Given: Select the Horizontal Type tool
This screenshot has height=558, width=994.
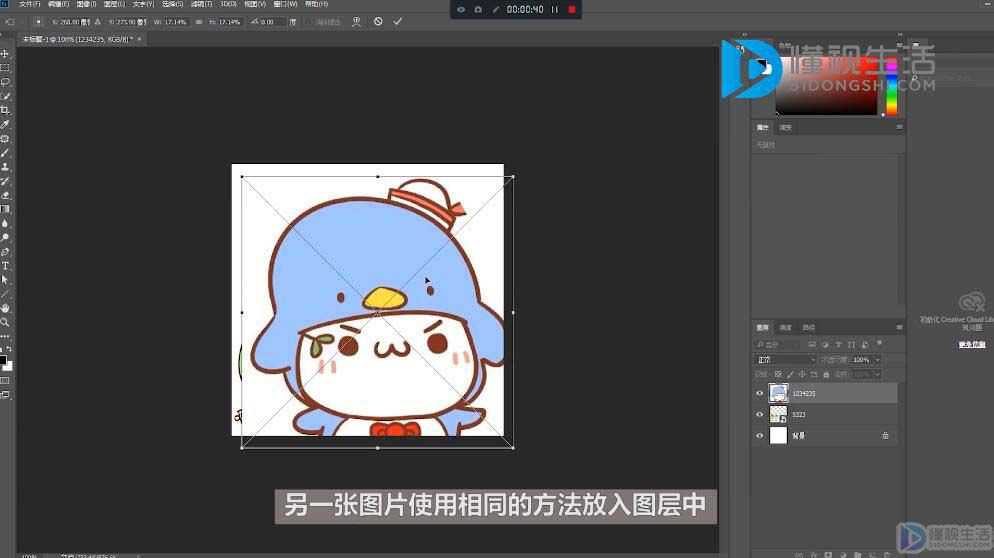Looking at the screenshot, I should click(x=5, y=265).
